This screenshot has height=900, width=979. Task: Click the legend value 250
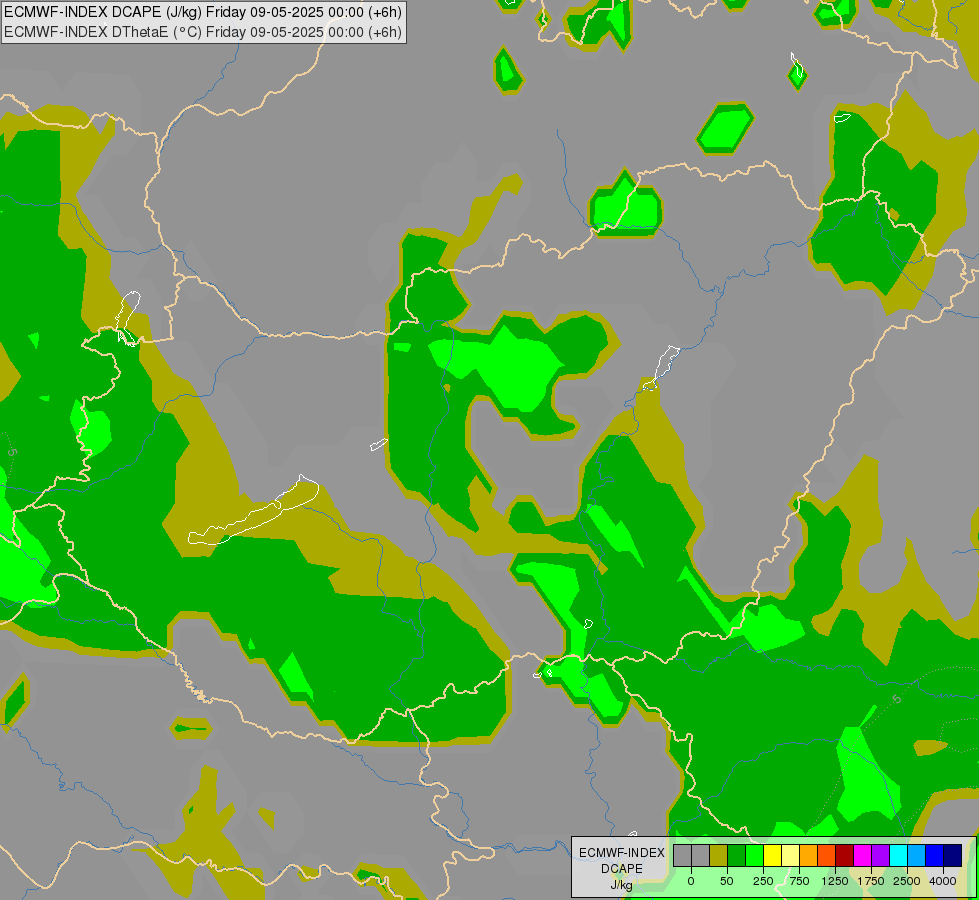(763, 881)
